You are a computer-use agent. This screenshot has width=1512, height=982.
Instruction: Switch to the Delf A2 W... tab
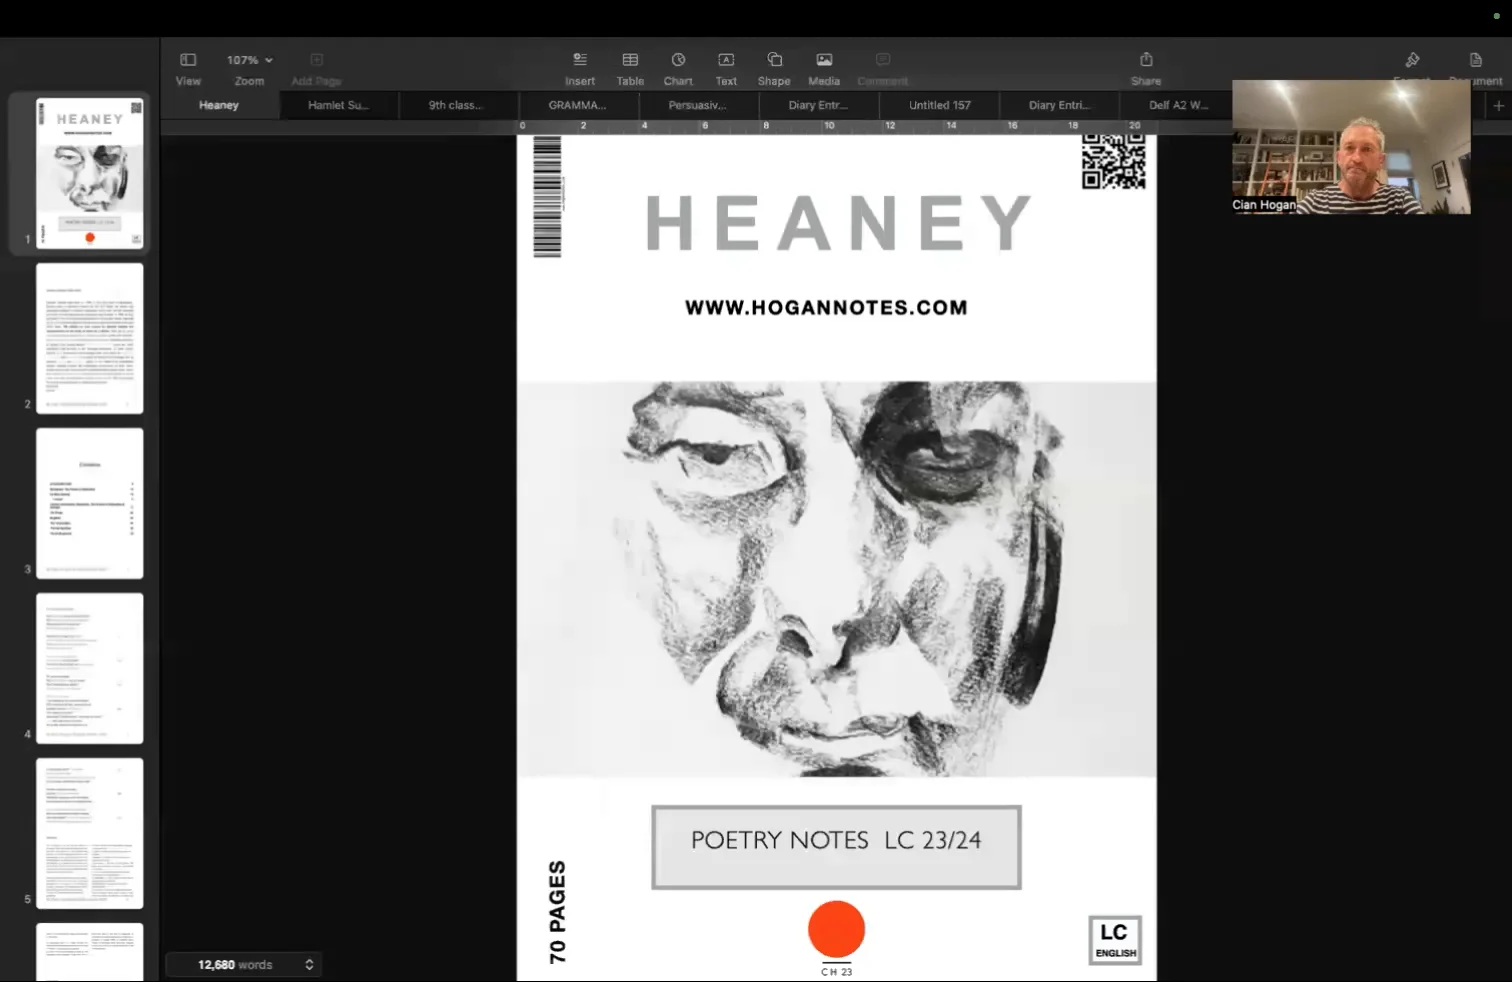point(1177,105)
